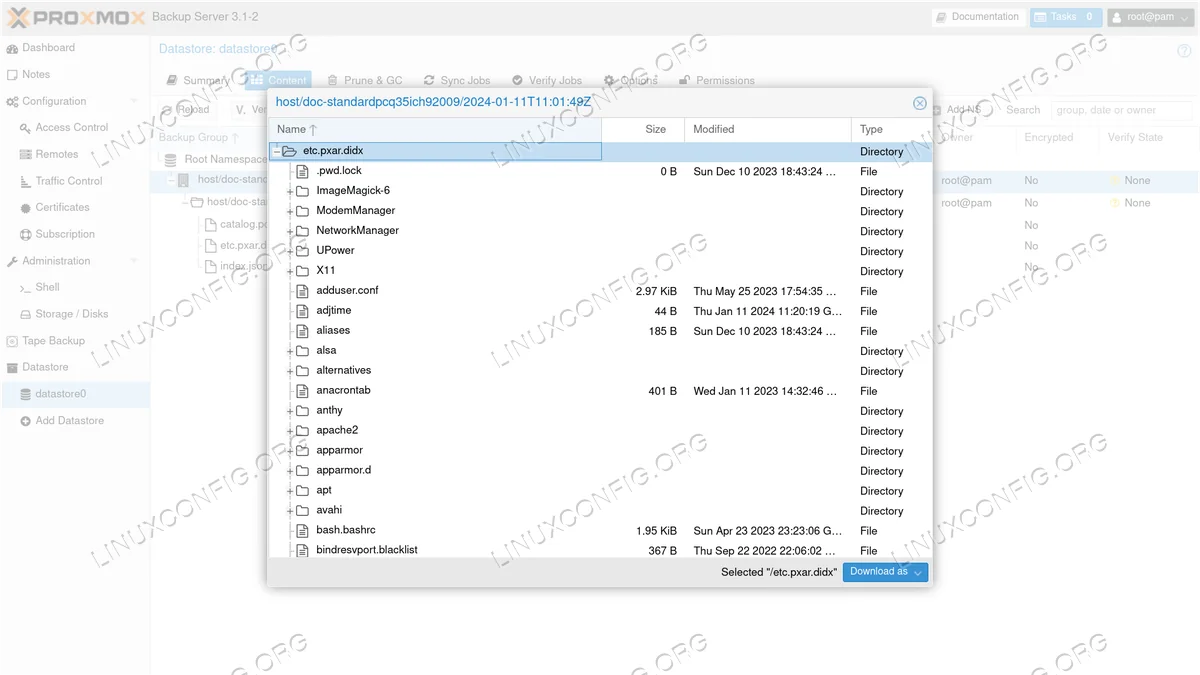Expand the ModemManager directory
1200x675 pixels.
tap(289, 211)
